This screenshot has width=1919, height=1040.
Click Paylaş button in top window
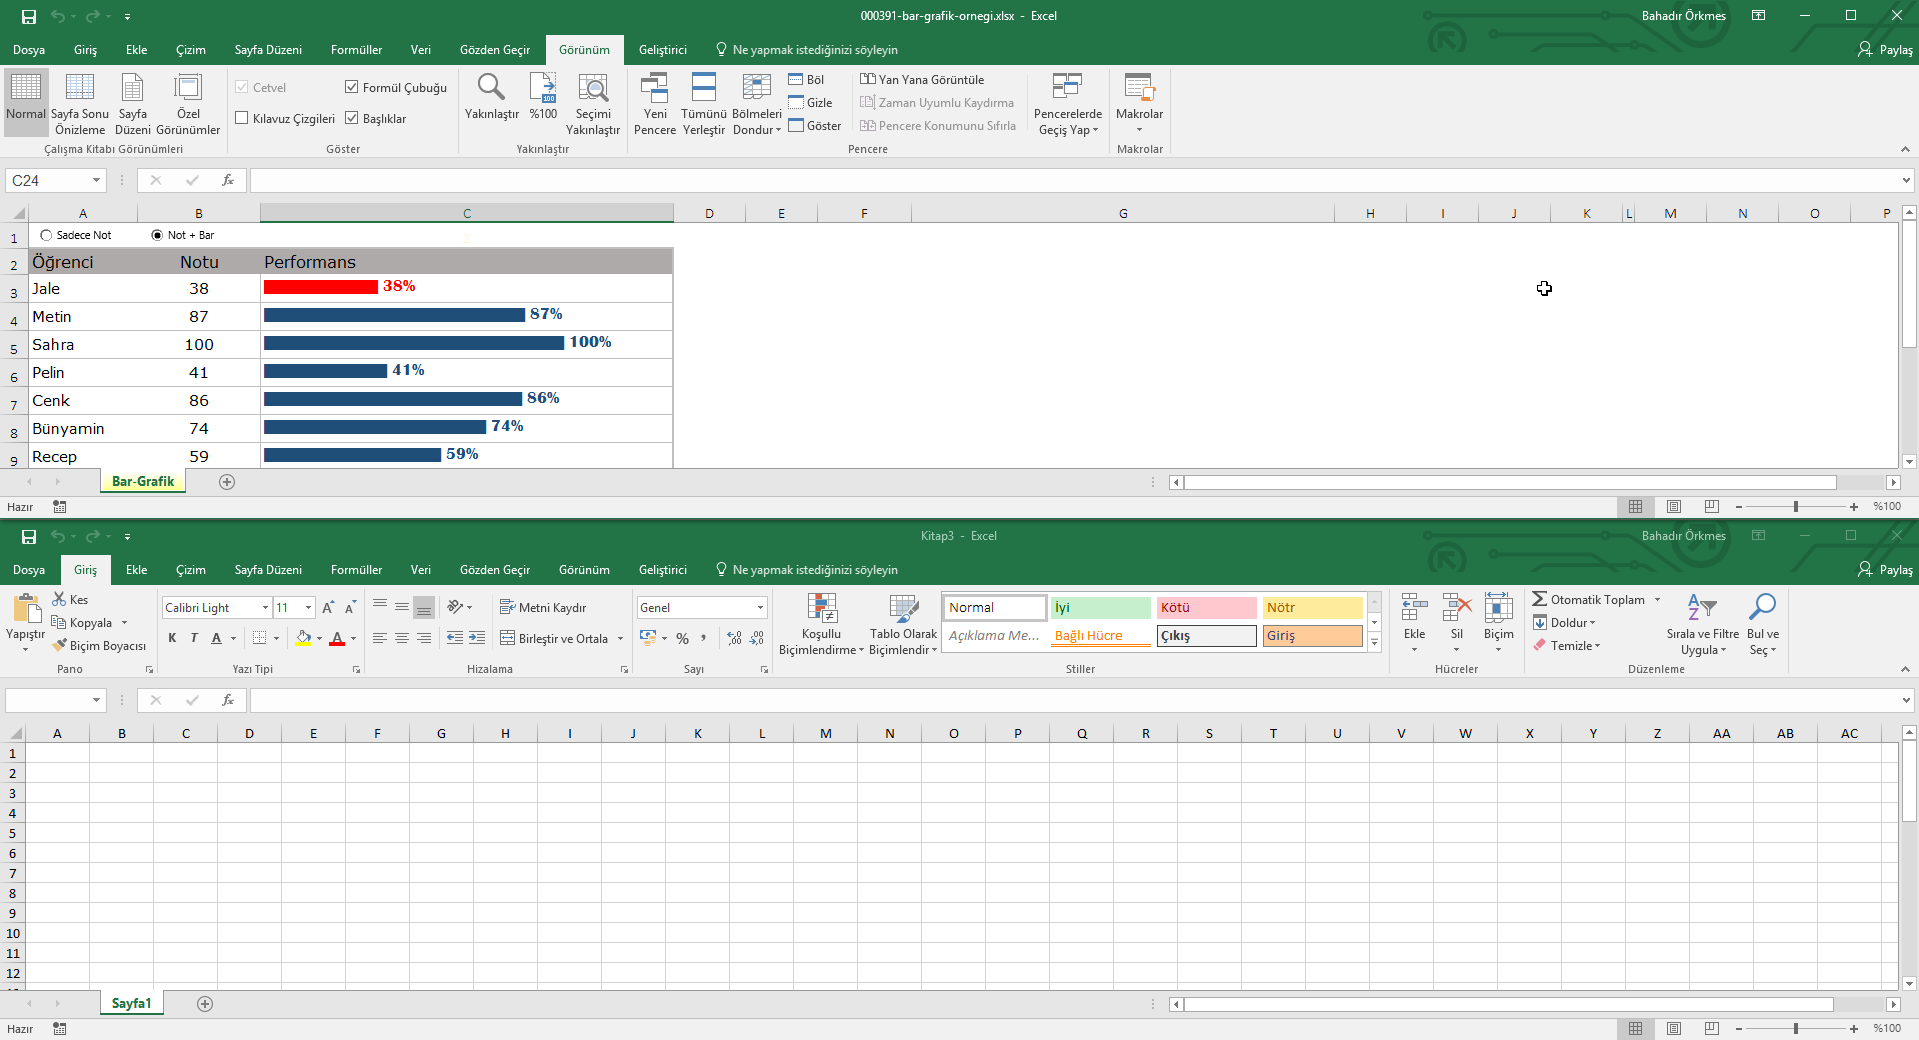[x=1885, y=50]
